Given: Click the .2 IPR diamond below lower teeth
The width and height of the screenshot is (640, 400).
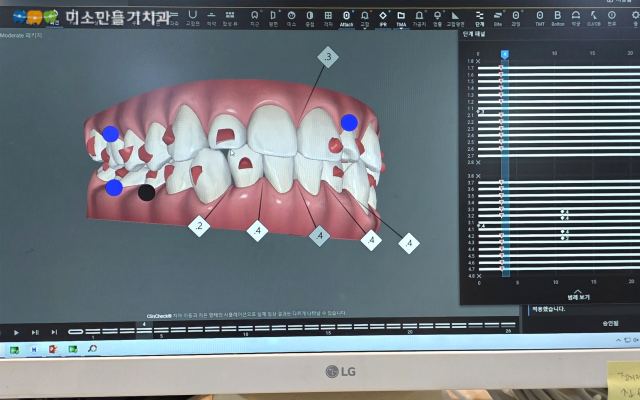Looking at the screenshot, I should pyautogui.click(x=199, y=226).
